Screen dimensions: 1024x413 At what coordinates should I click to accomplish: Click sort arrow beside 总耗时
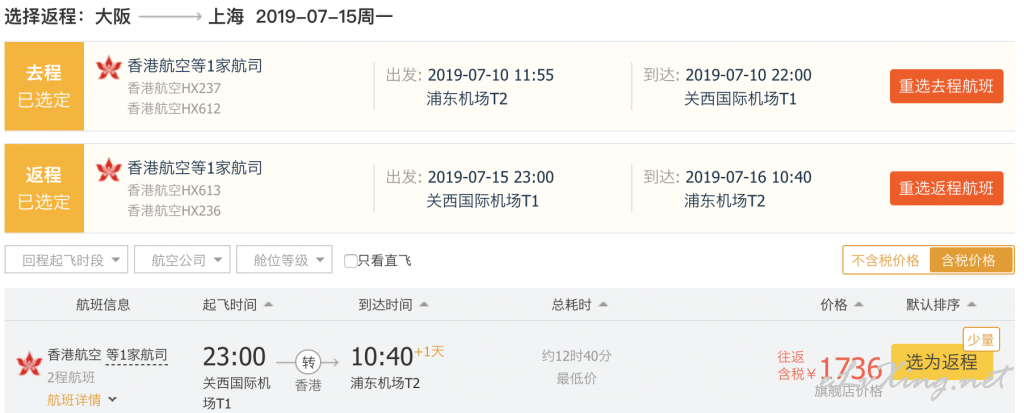click(x=603, y=305)
